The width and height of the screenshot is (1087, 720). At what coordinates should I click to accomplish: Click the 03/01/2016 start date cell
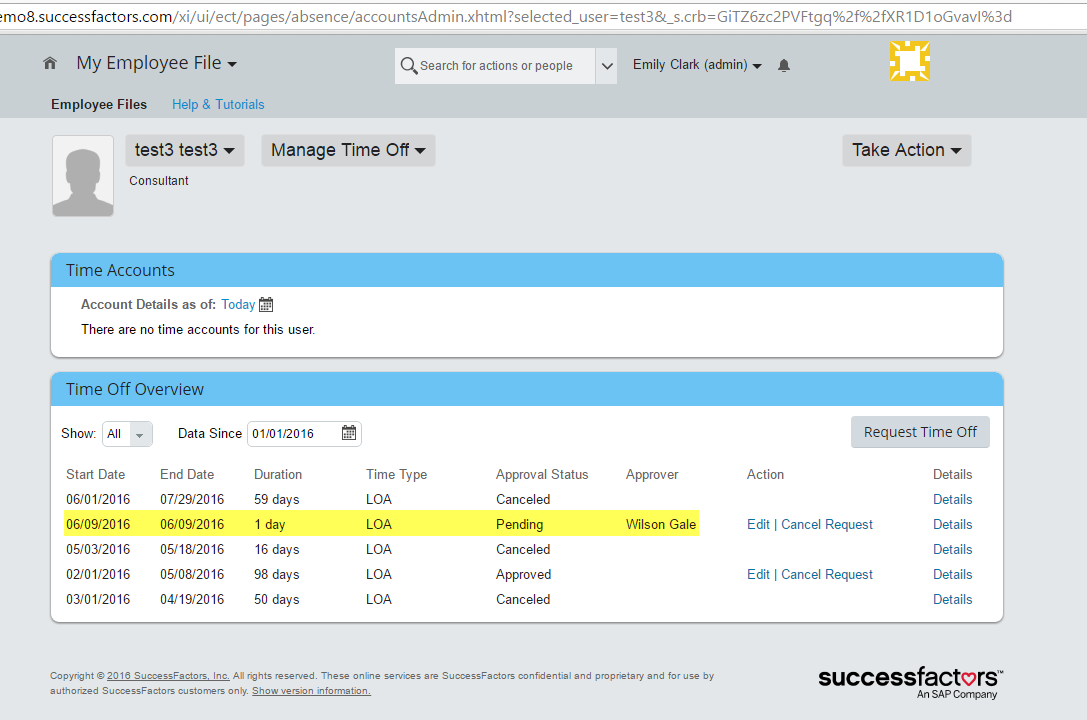[98, 599]
